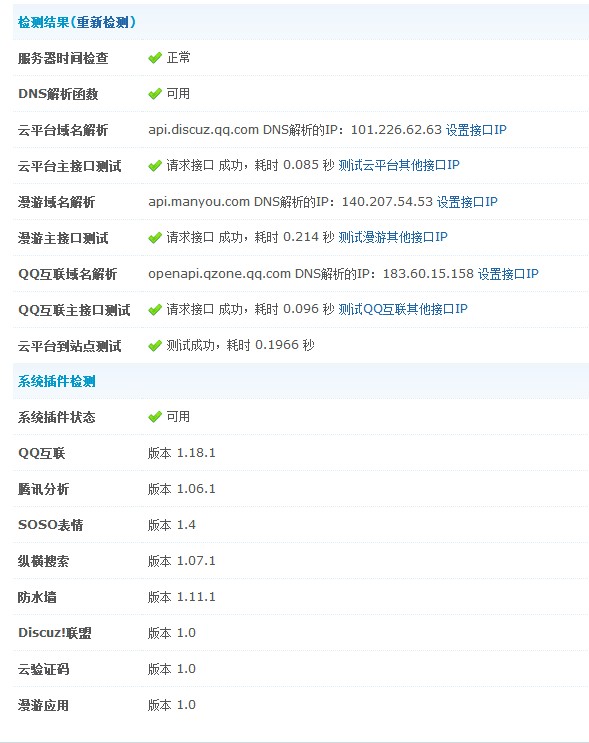Click green checkmark in 系统插件状态 row

[x=155, y=417]
